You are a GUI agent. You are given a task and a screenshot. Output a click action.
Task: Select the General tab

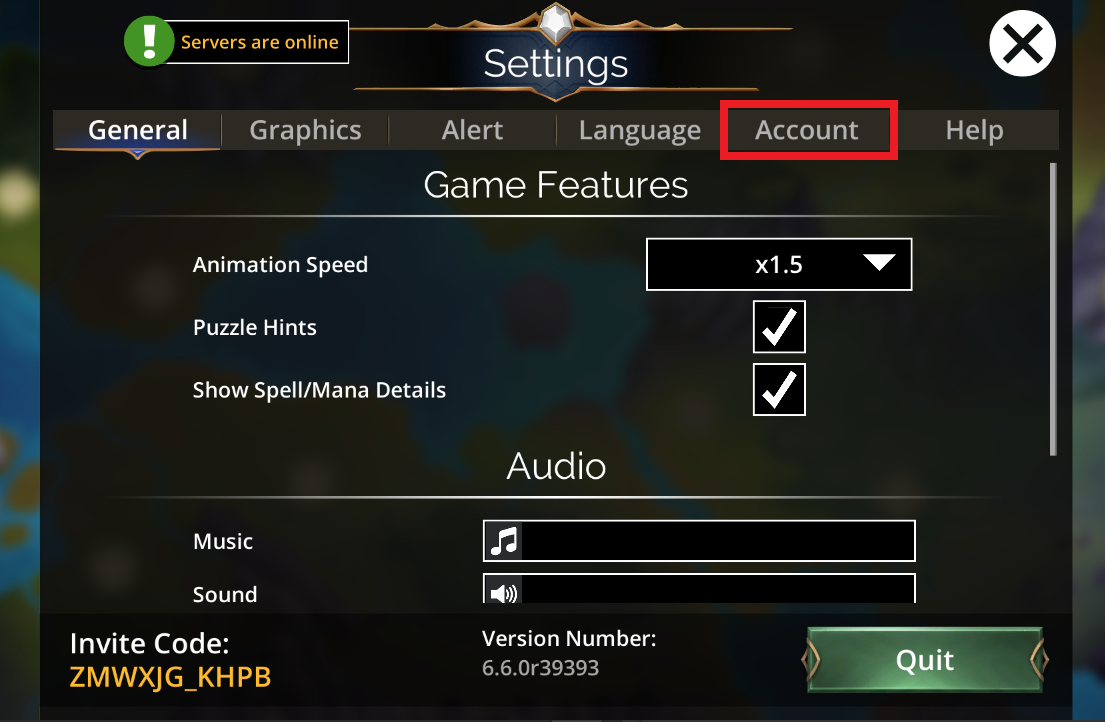tap(138, 130)
